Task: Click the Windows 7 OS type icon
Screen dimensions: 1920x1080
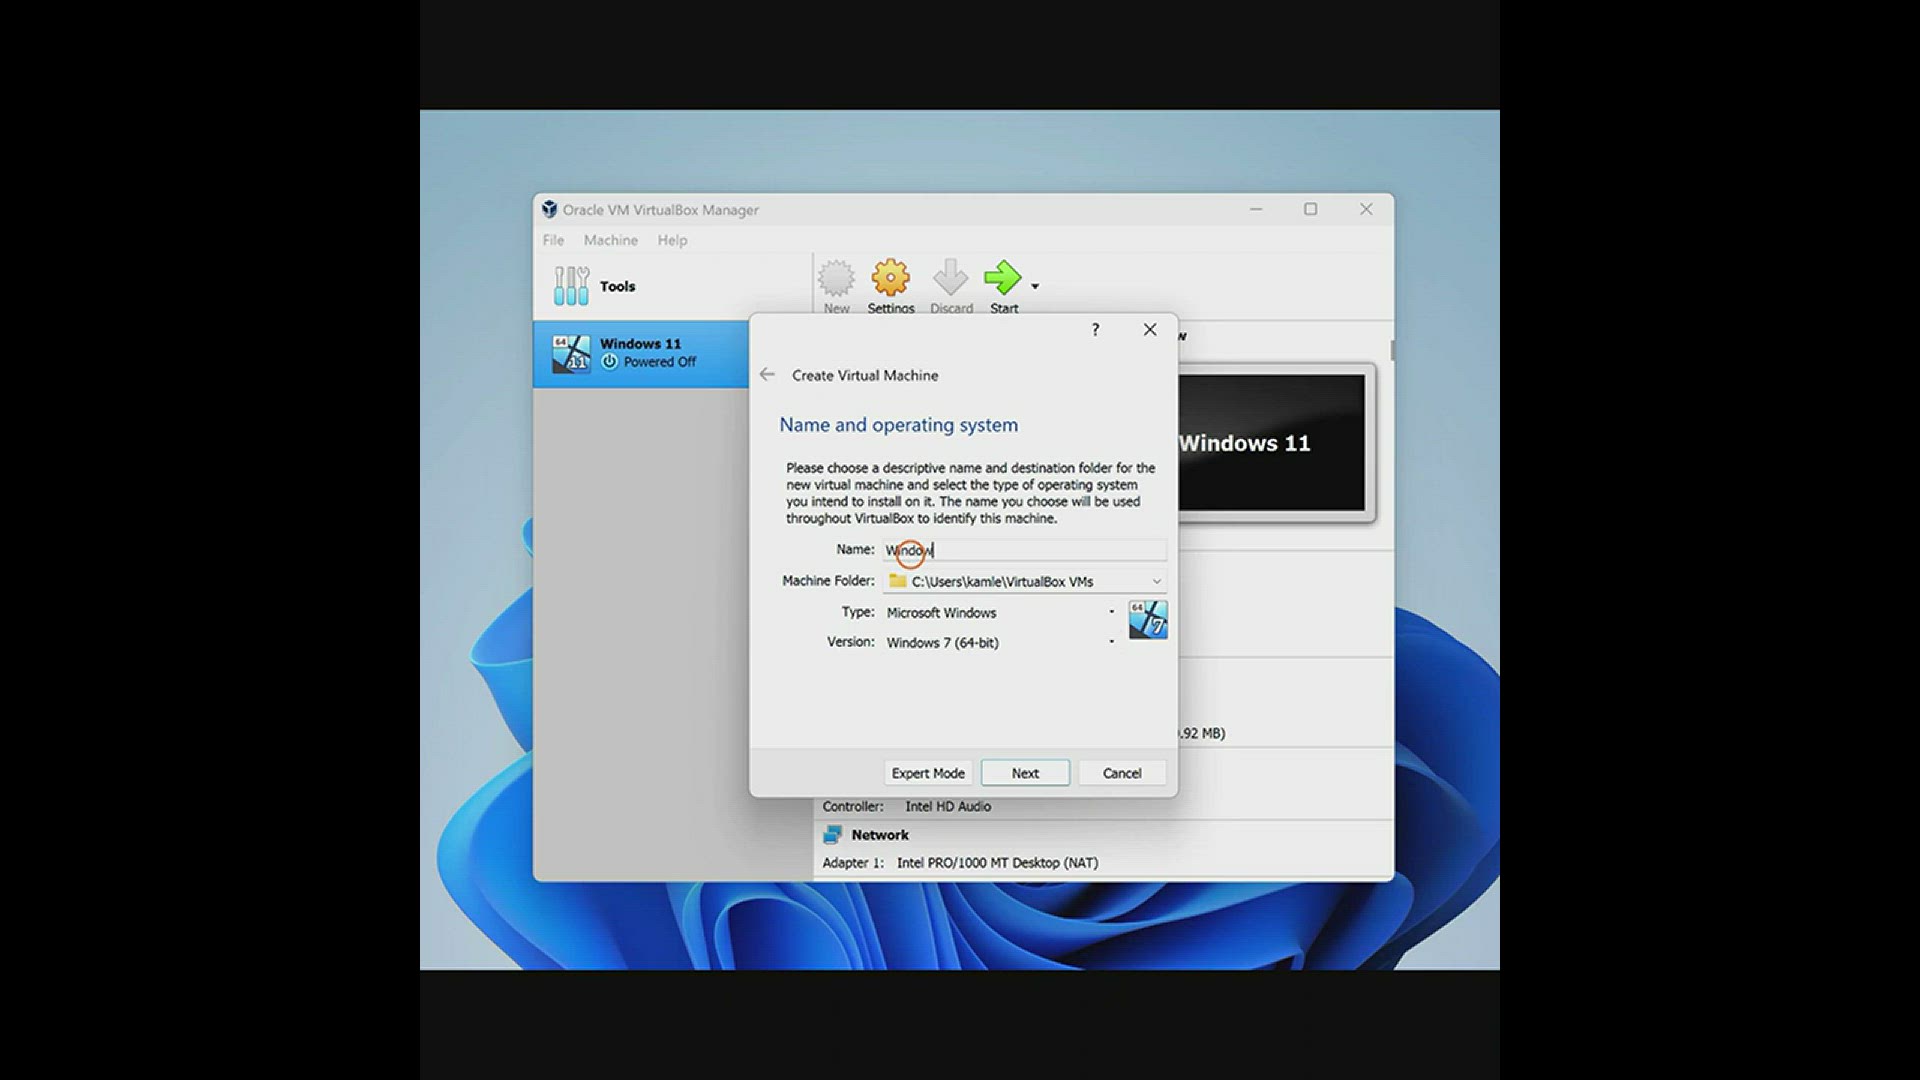Action: click(x=1147, y=620)
